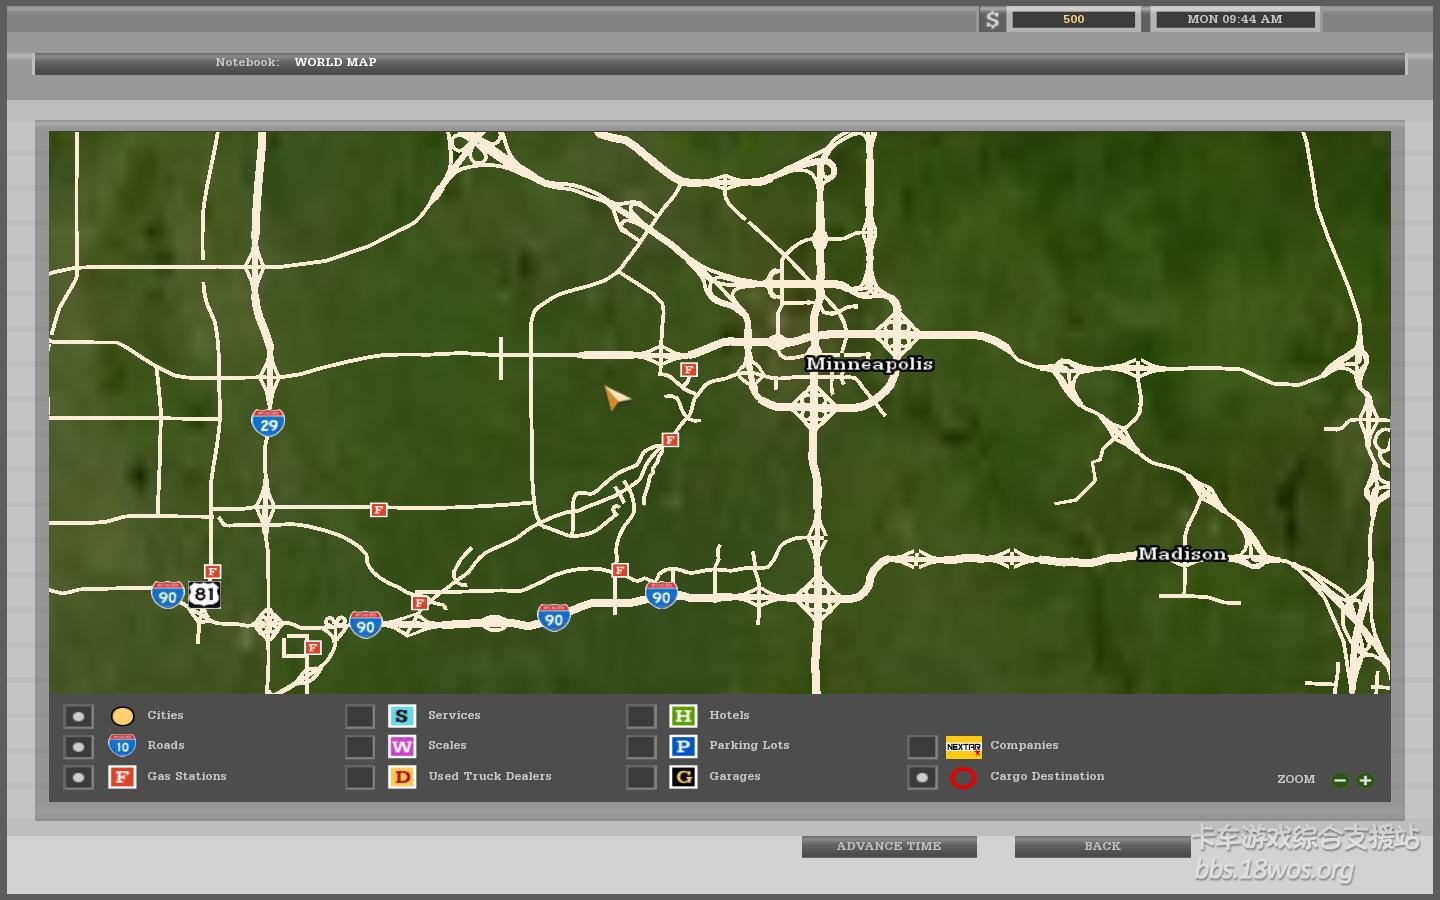Enable the Services checkbox

point(360,716)
